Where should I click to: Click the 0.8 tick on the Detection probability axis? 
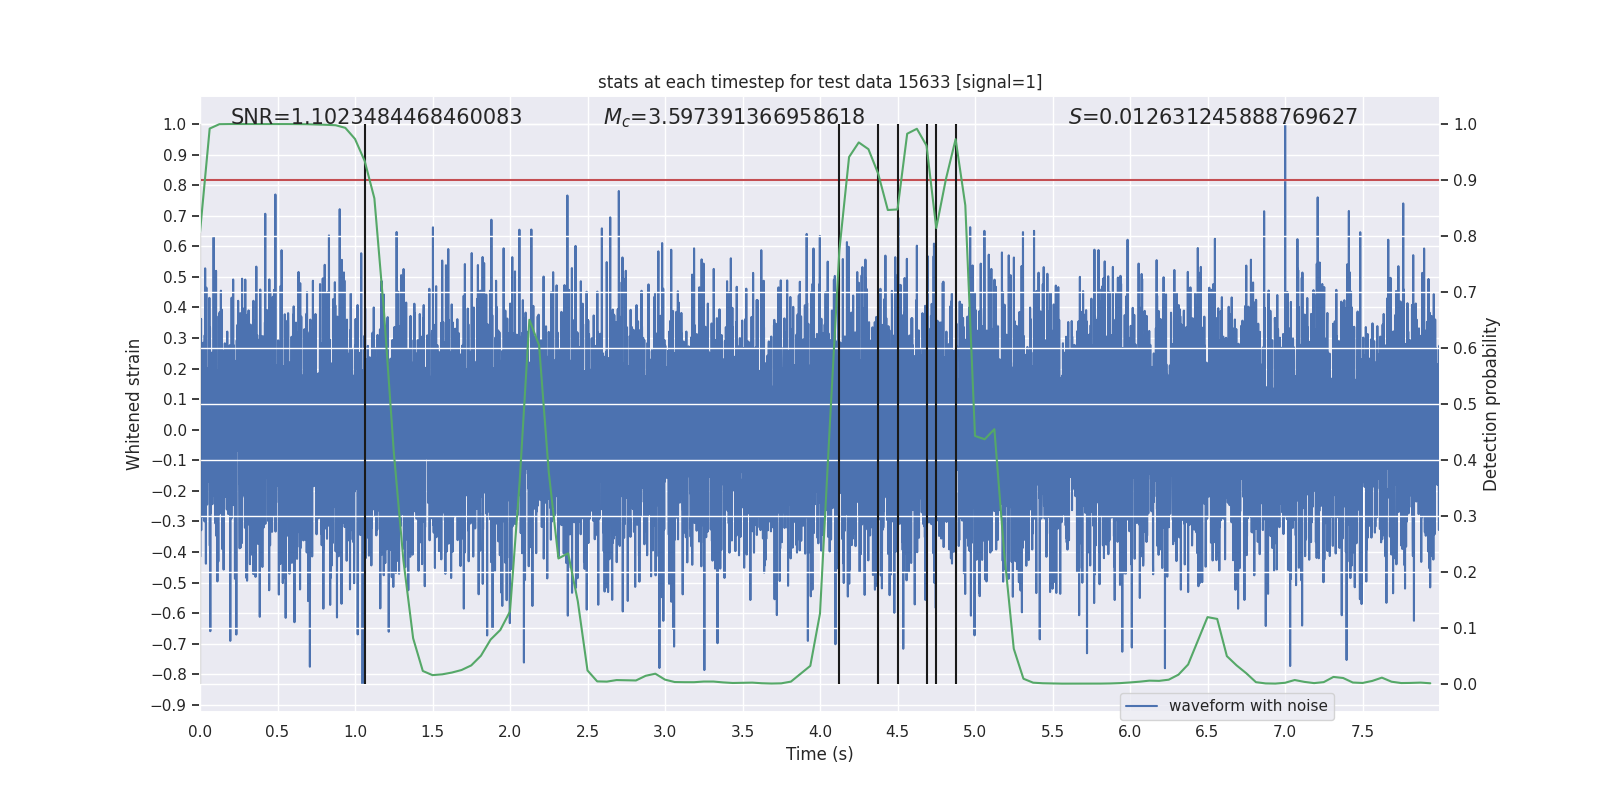click(1465, 236)
